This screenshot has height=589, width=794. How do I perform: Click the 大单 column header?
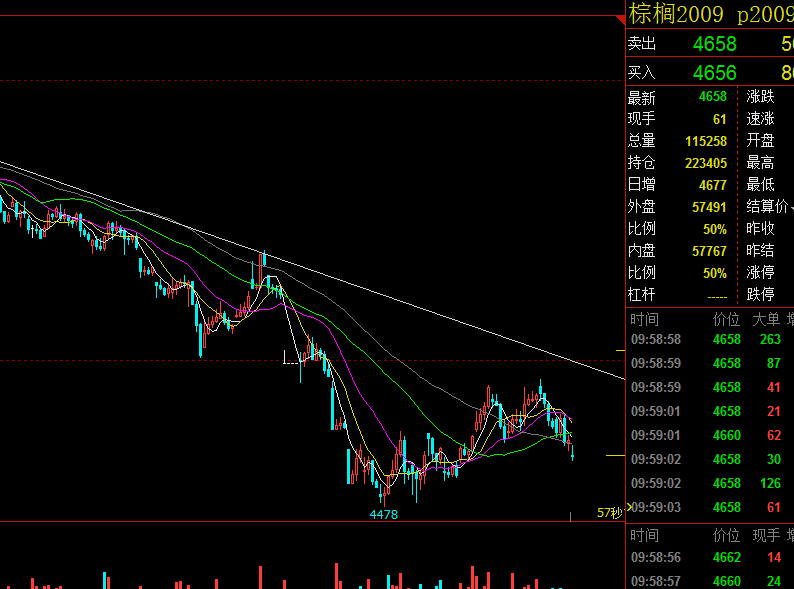[x=766, y=320]
